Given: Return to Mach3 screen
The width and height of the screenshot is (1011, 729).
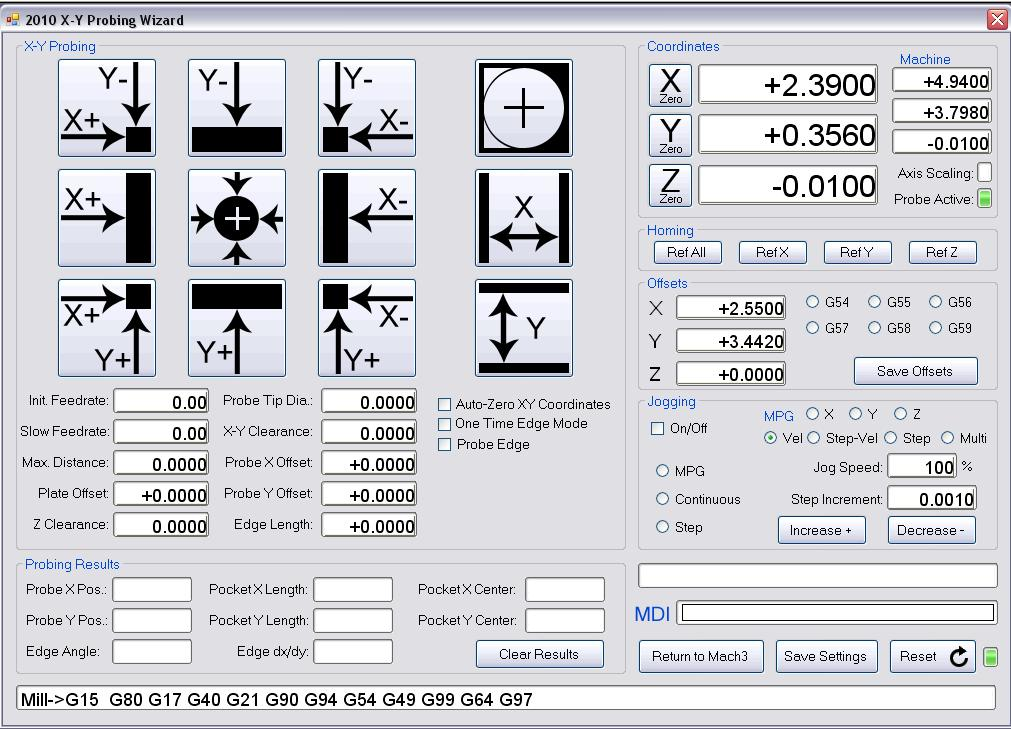Looking at the screenshot, I should tap(701, 656).
